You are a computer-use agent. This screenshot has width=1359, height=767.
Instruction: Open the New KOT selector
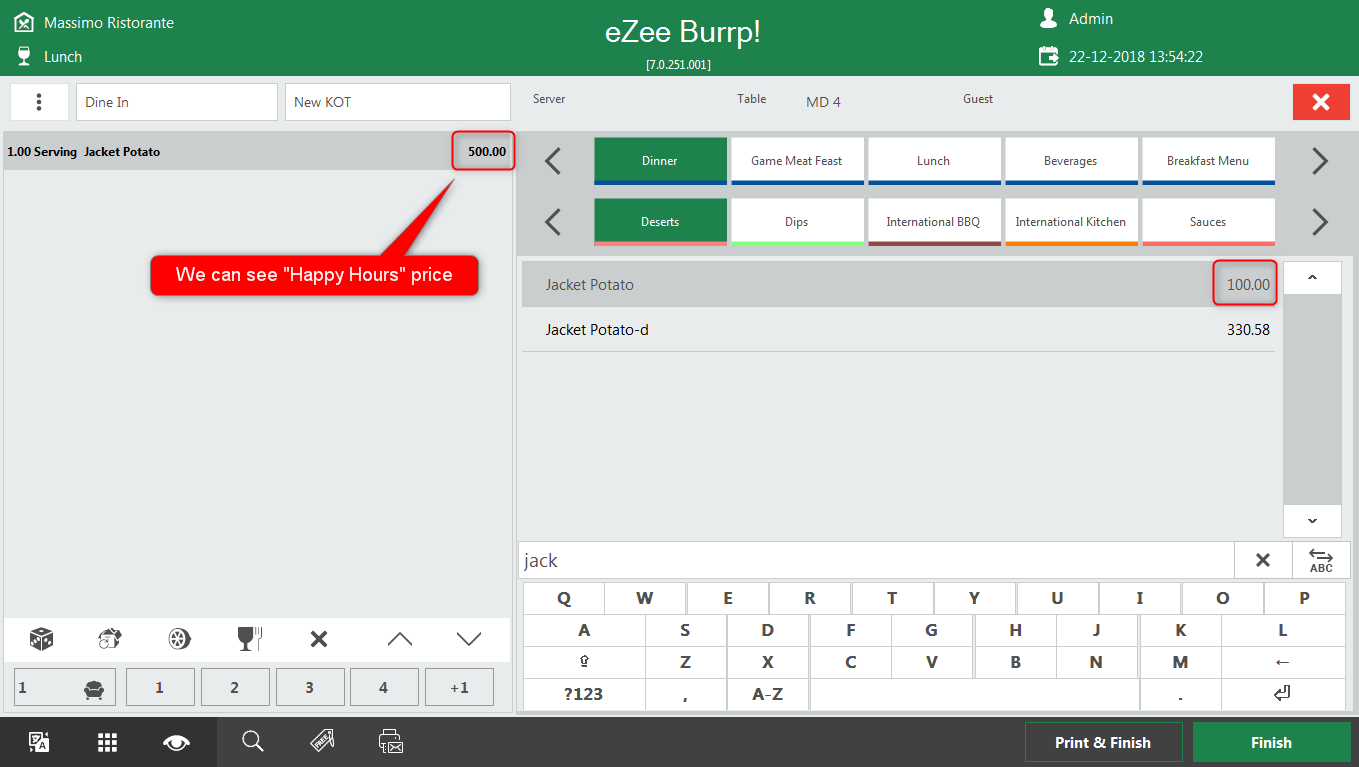point(398,102)
